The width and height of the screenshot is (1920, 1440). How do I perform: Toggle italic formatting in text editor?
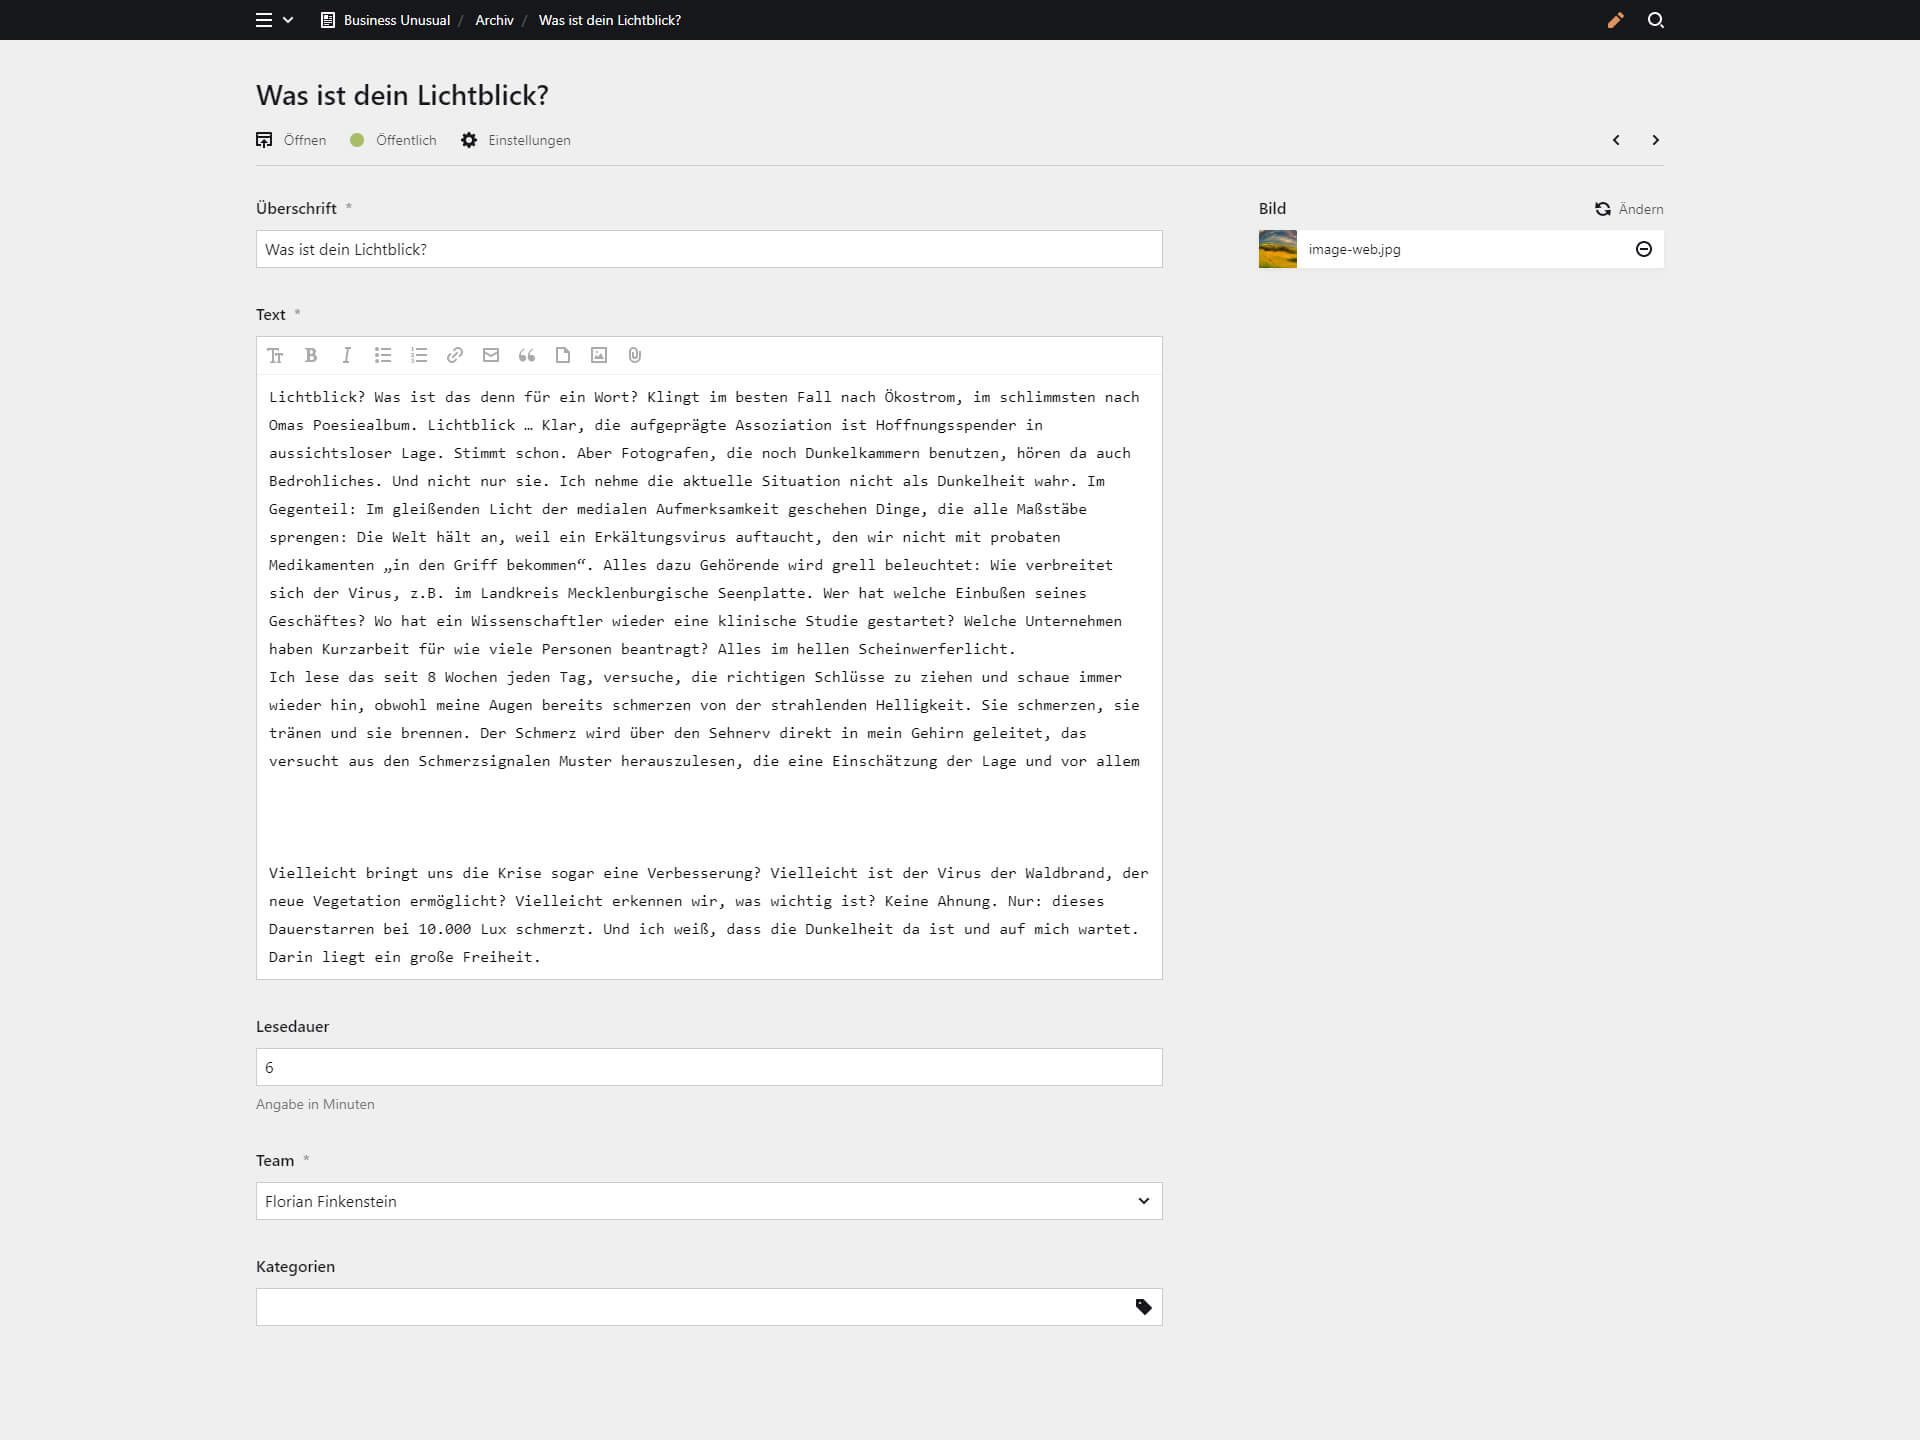tap(347, 355)
